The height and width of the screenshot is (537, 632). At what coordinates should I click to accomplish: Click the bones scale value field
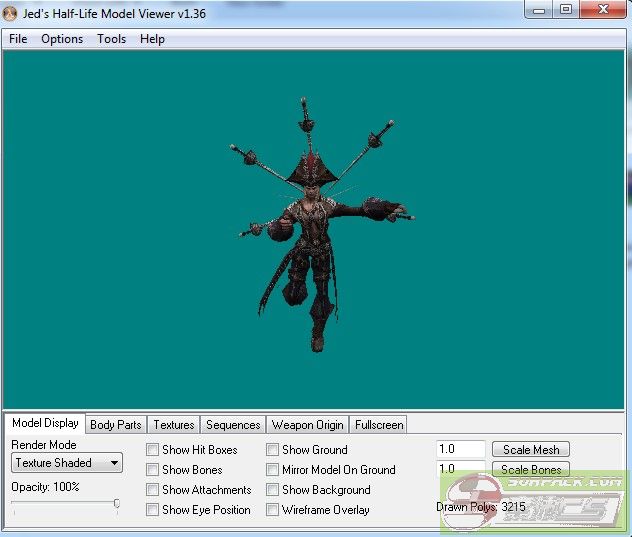[461, 469]
